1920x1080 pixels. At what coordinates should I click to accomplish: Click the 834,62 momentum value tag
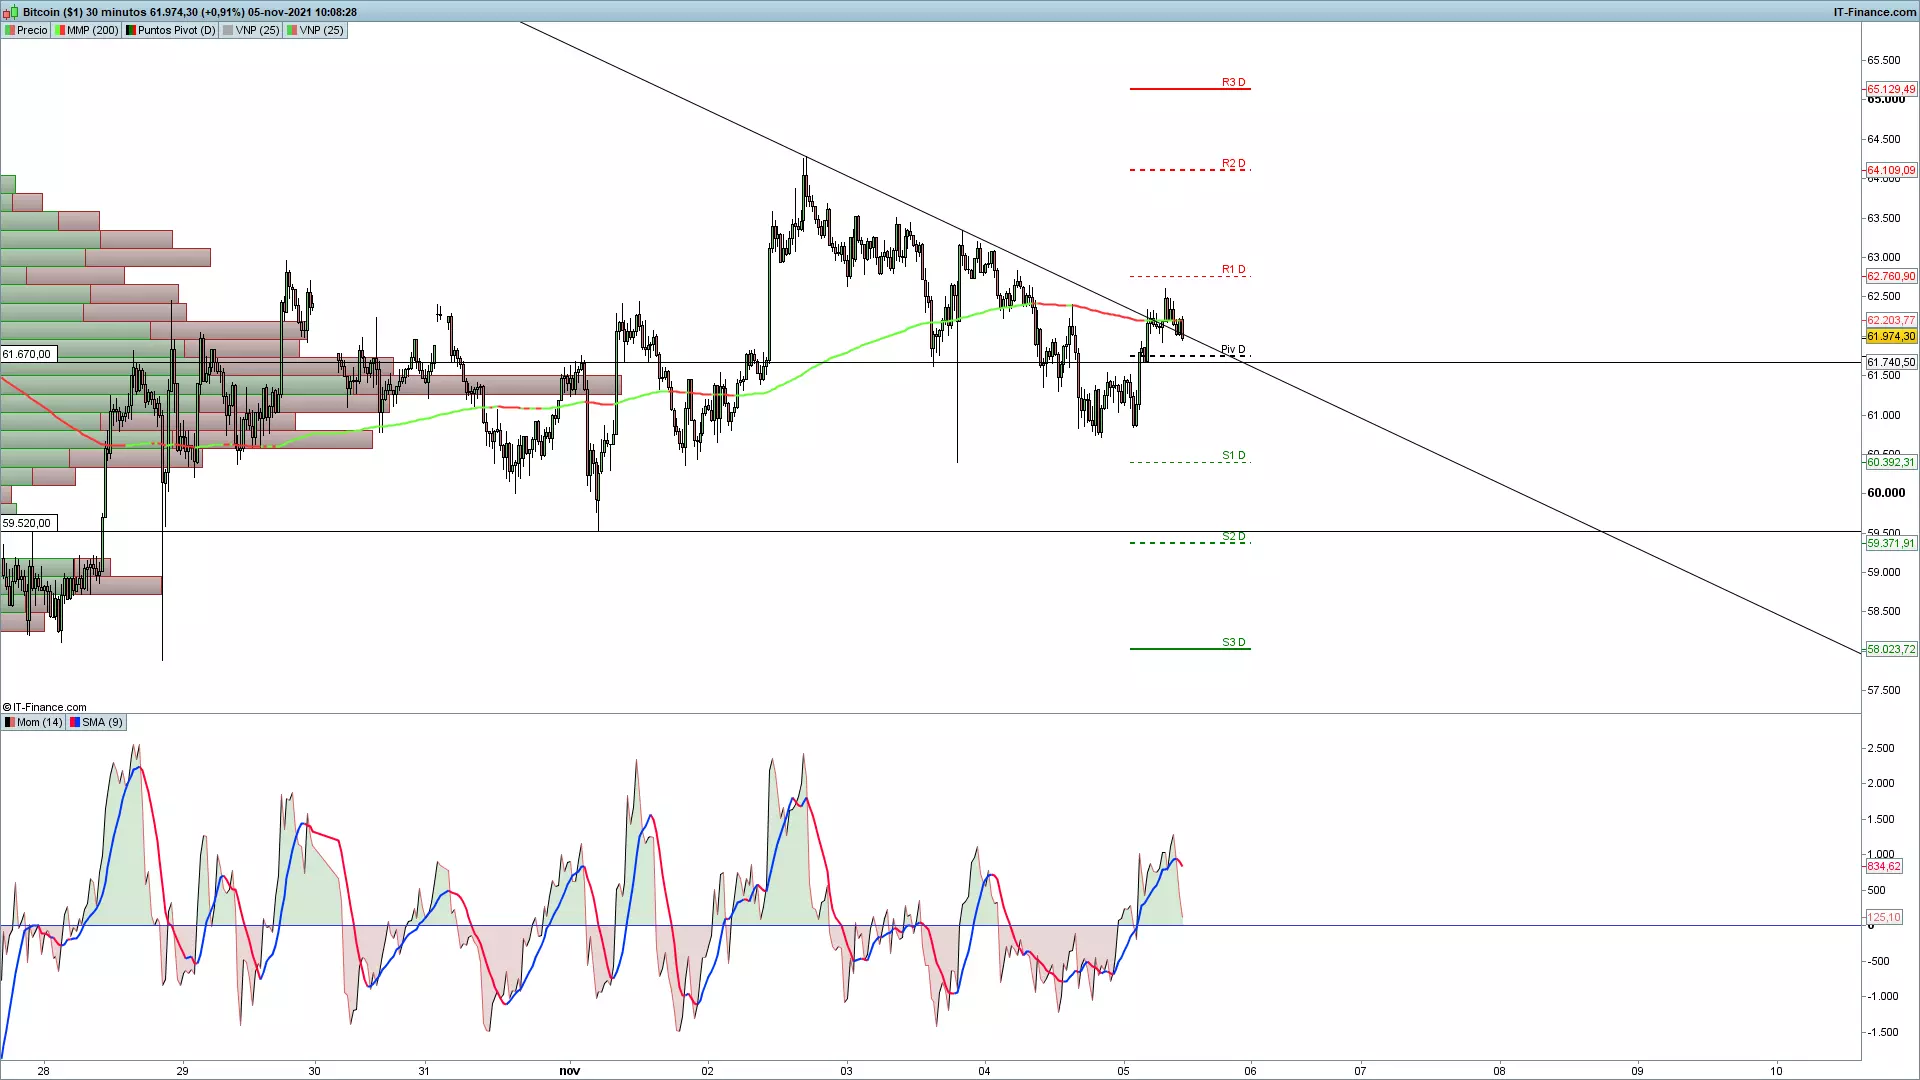(1884, 866)
